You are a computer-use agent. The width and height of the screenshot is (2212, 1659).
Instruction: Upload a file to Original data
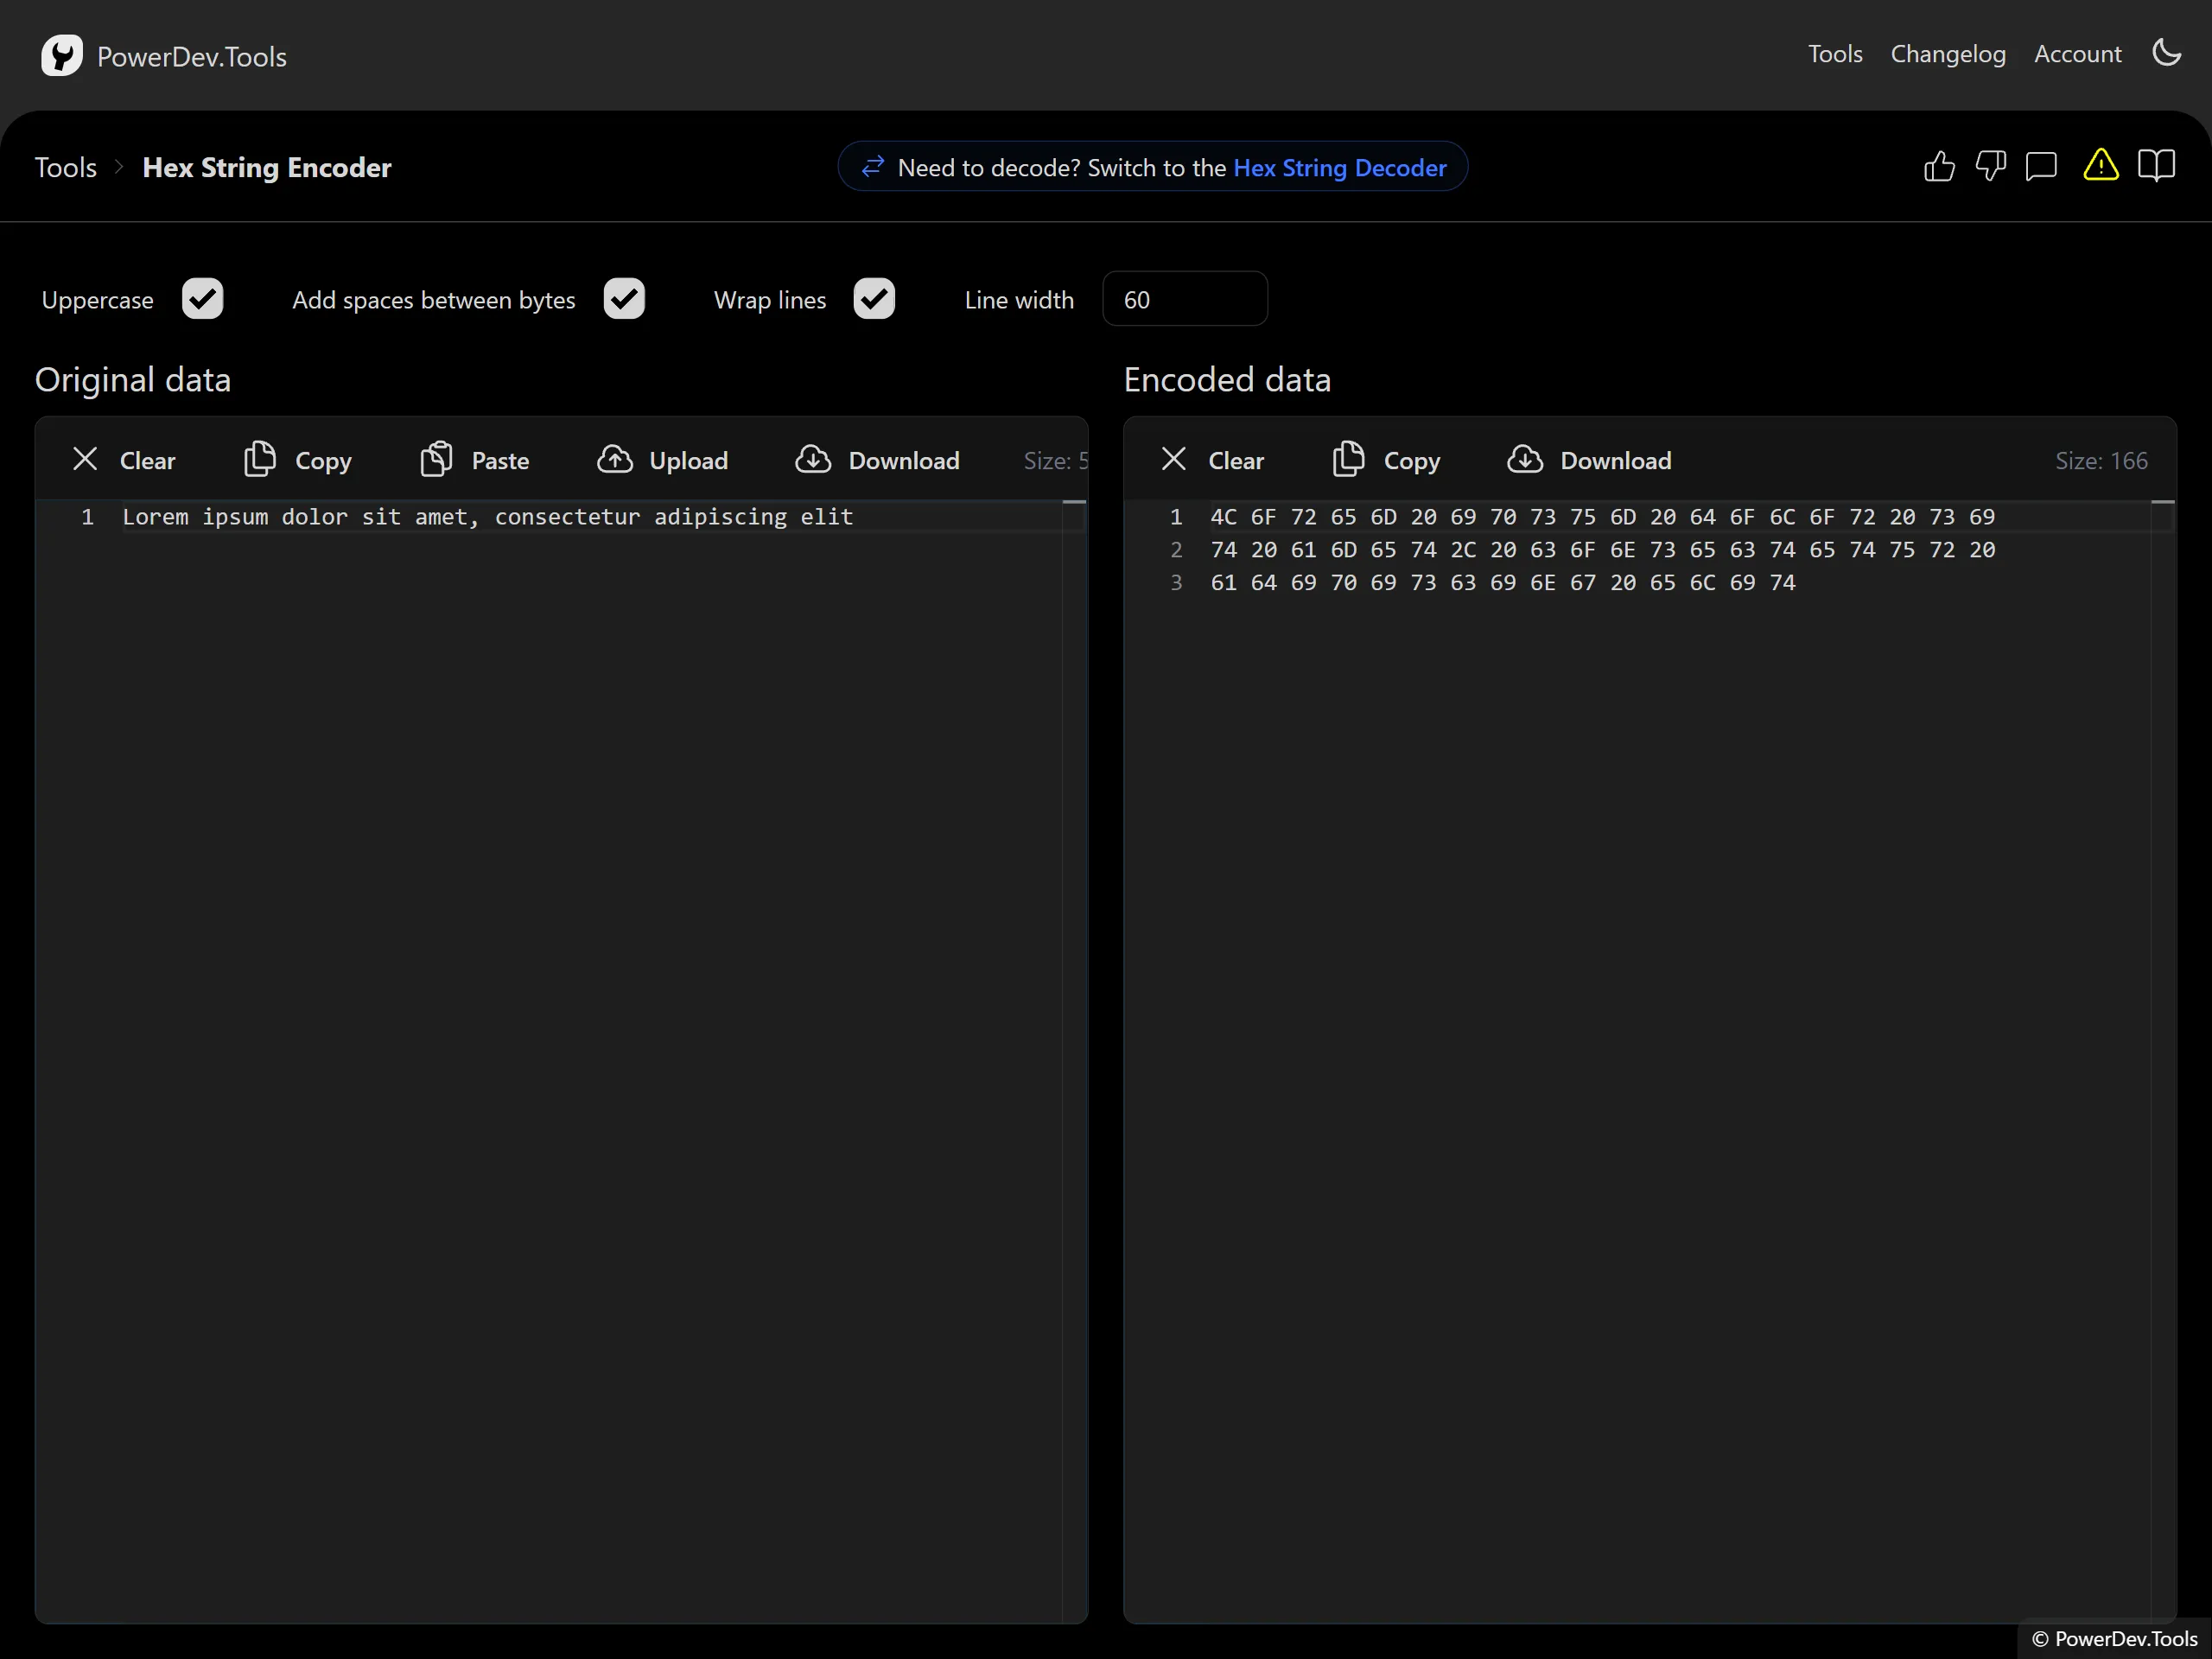pyautogui.click(x=662, y=460)
